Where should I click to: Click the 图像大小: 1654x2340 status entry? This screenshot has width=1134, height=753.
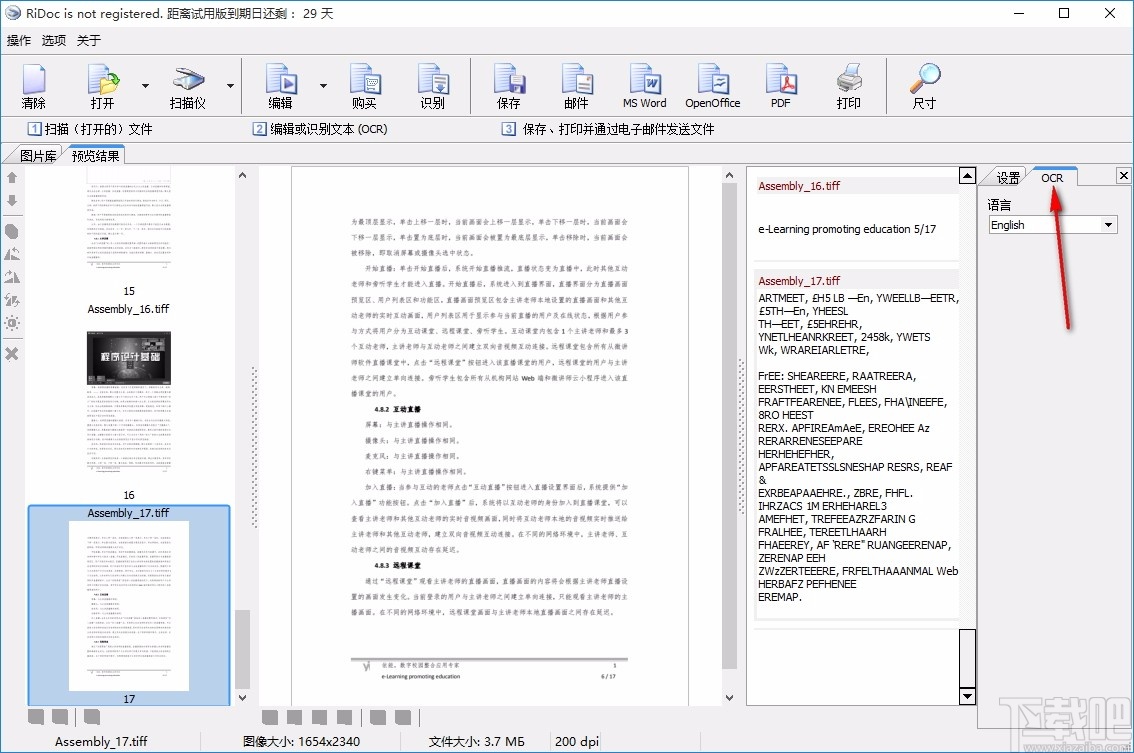coord(301,741)
